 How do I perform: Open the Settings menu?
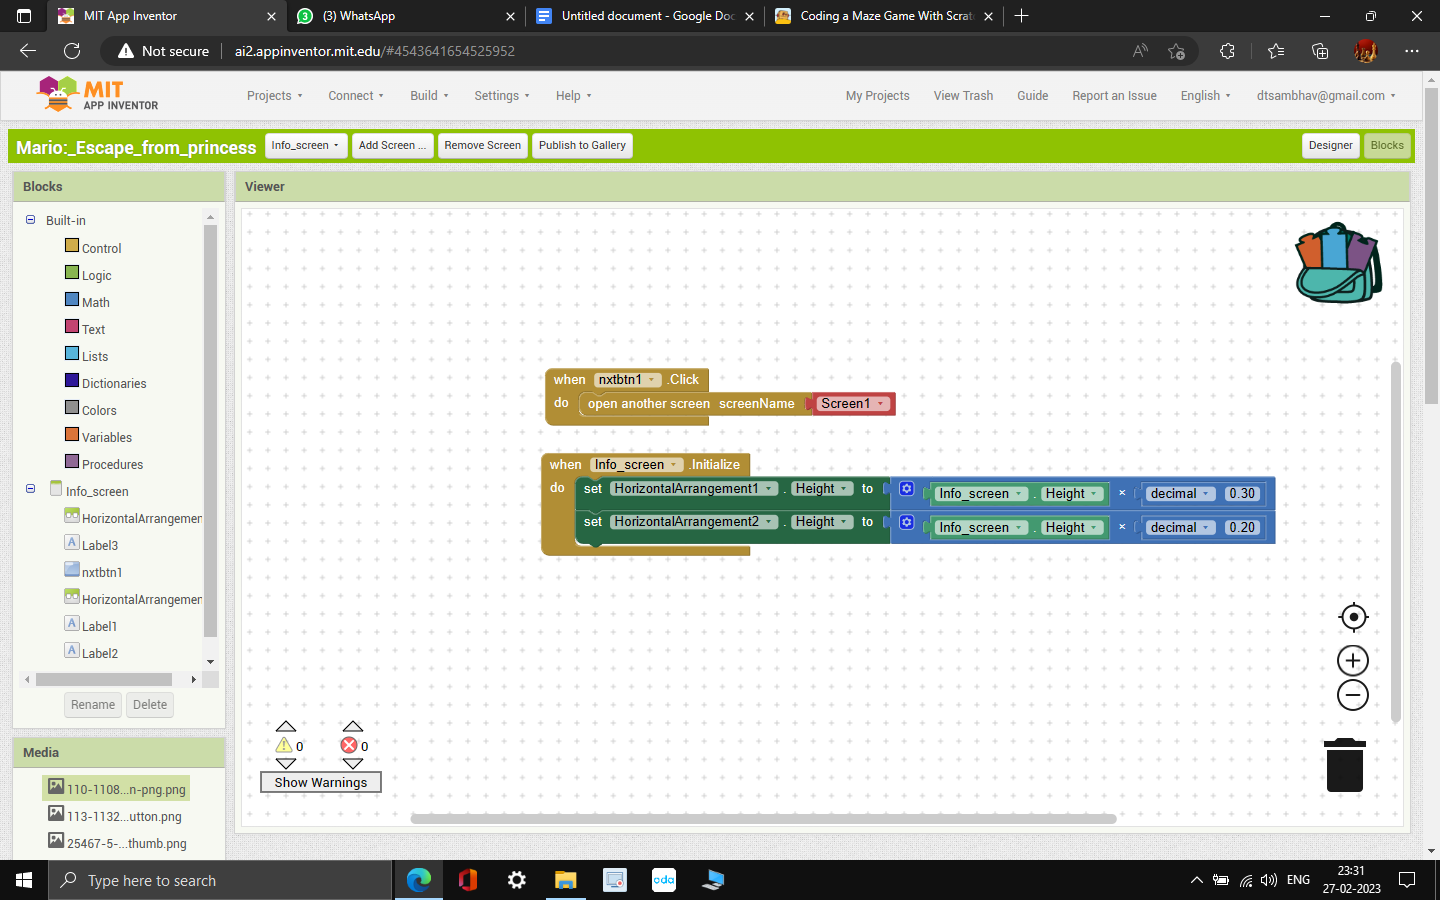(x=502, y=96)
